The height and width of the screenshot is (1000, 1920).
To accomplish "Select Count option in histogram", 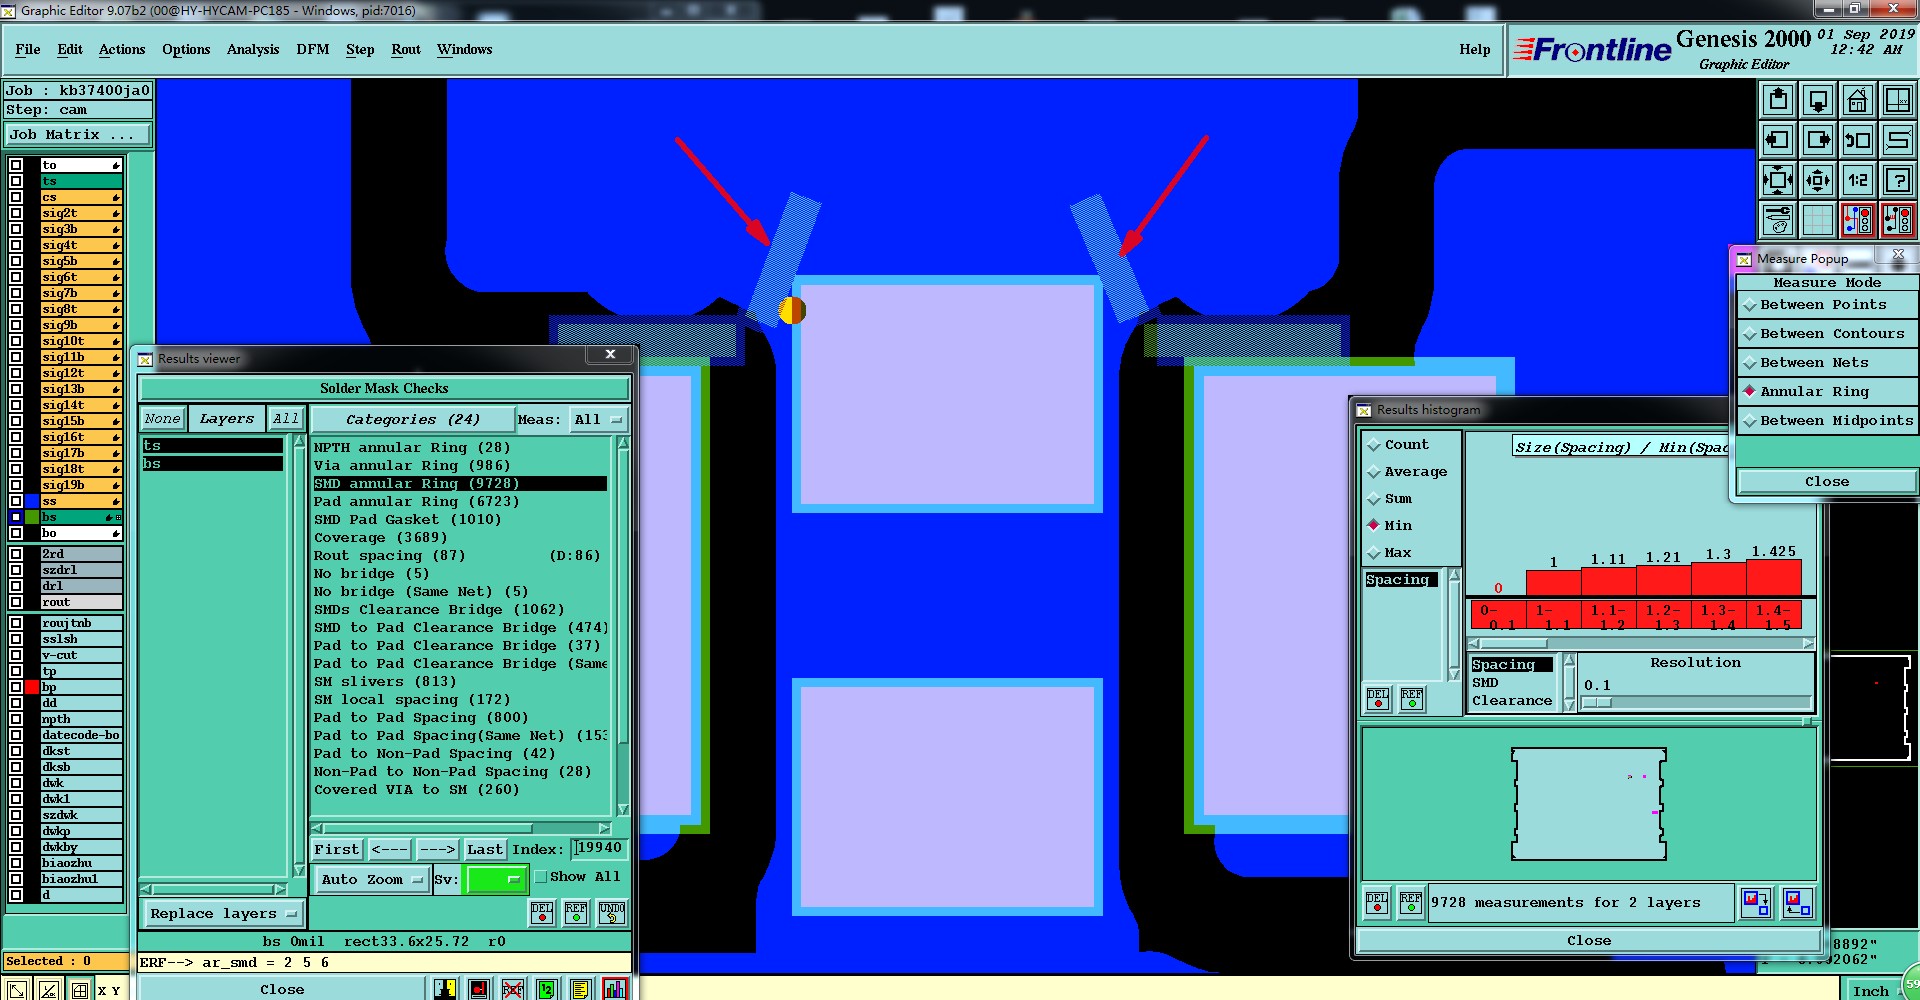I will click(1398, 445).
